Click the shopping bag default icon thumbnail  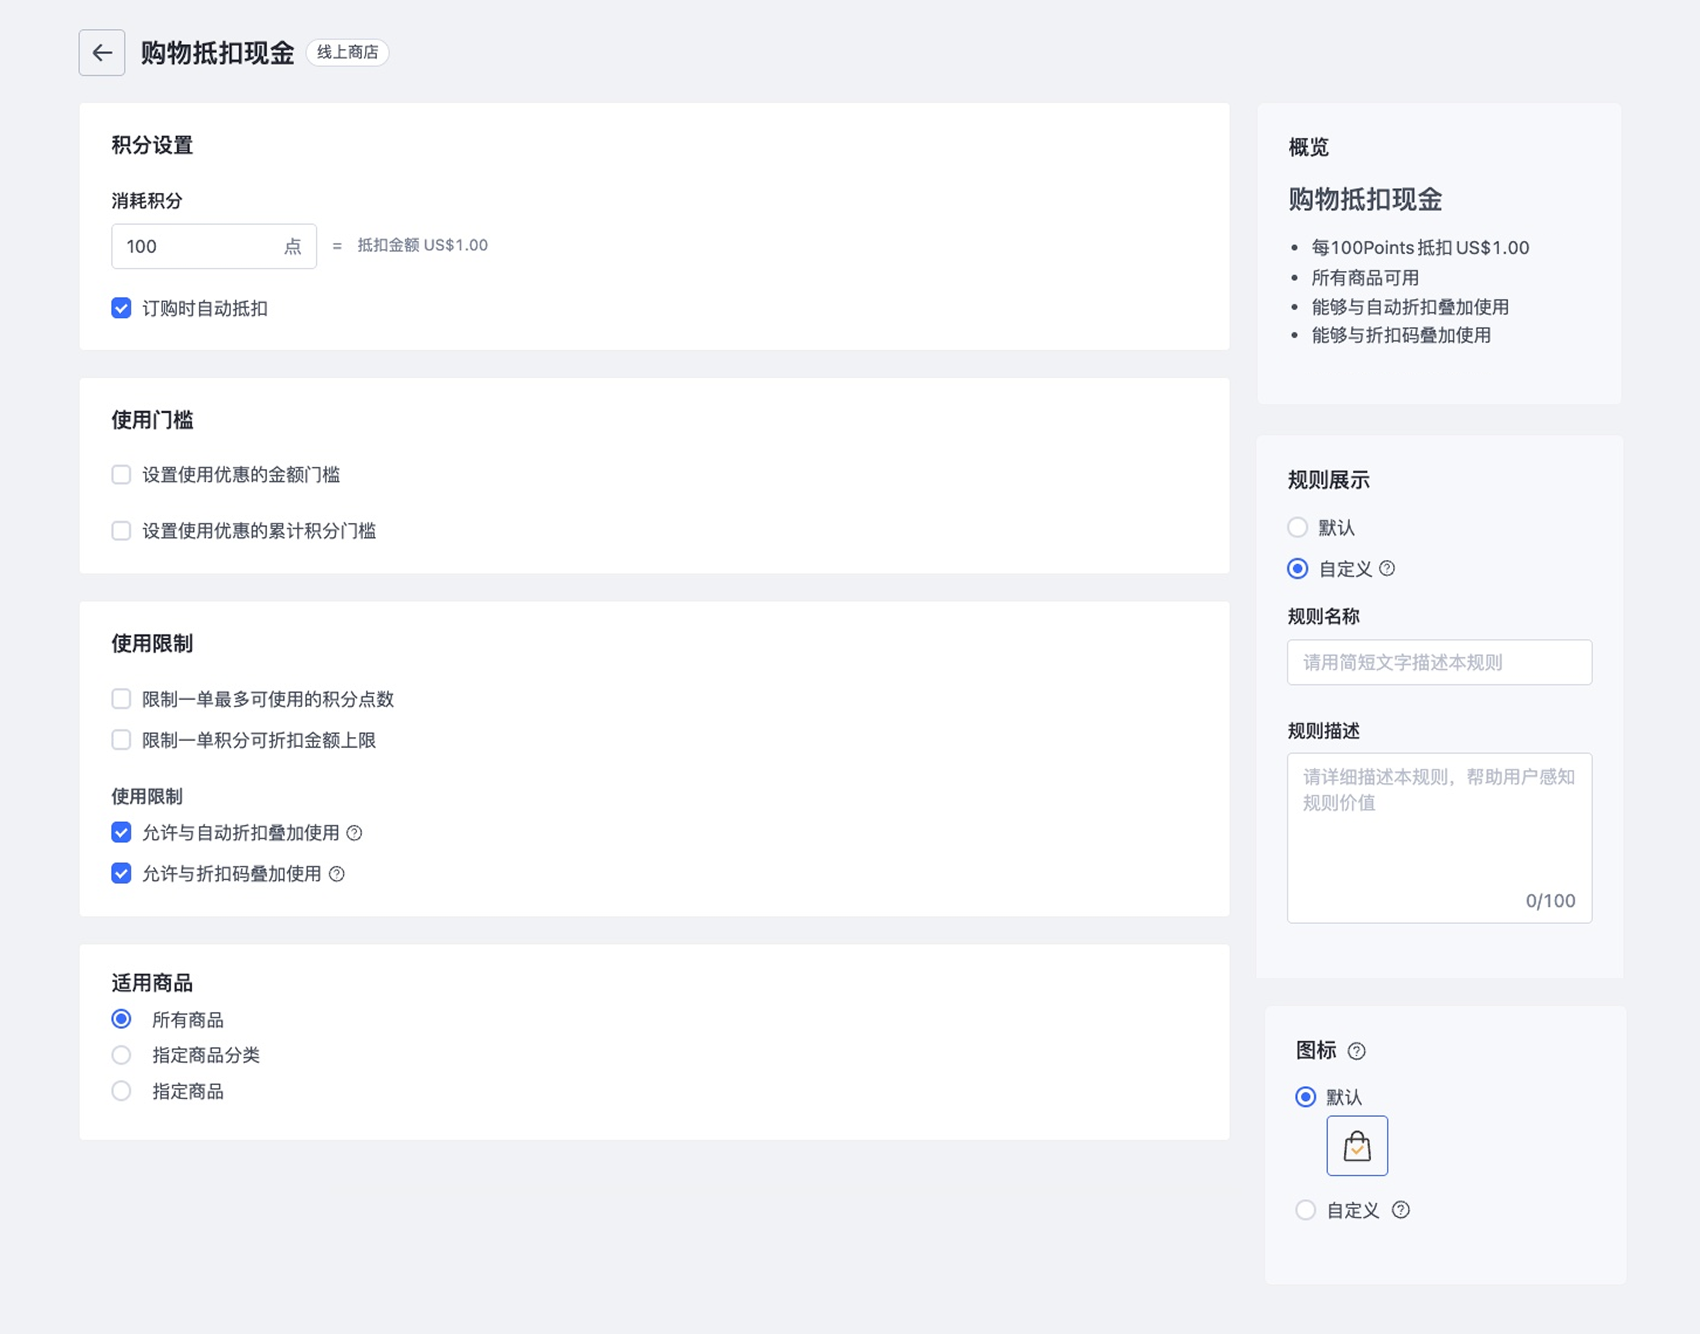coord(1356,1145)
